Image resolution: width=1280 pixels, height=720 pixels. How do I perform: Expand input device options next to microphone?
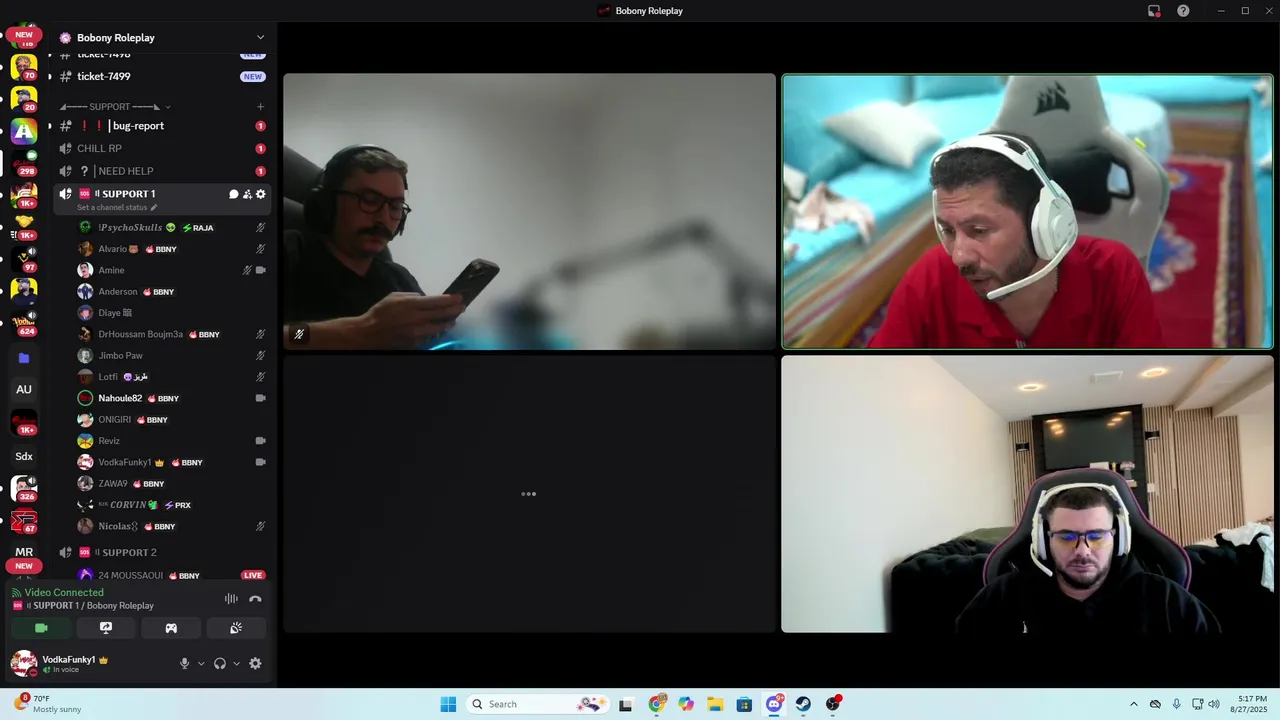(x=201, y=663)
